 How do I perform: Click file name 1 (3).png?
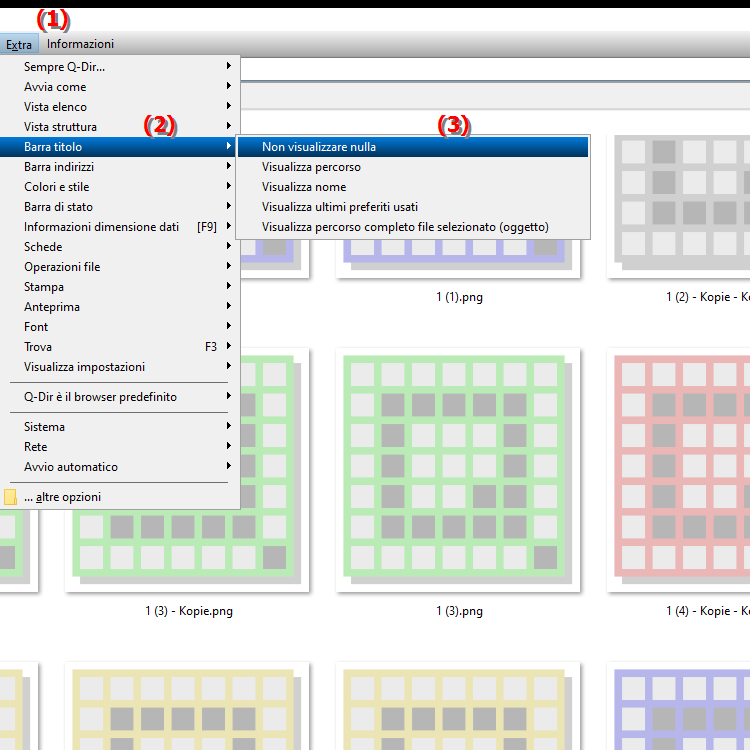[459, 611]
